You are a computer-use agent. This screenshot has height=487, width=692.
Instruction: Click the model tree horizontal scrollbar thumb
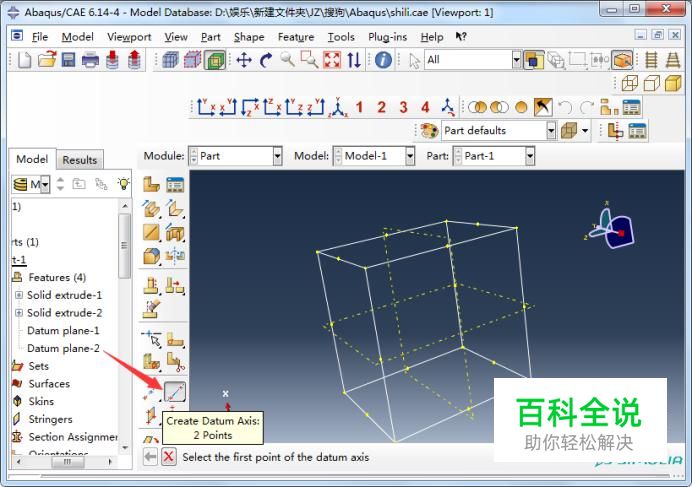click(67, 462)
